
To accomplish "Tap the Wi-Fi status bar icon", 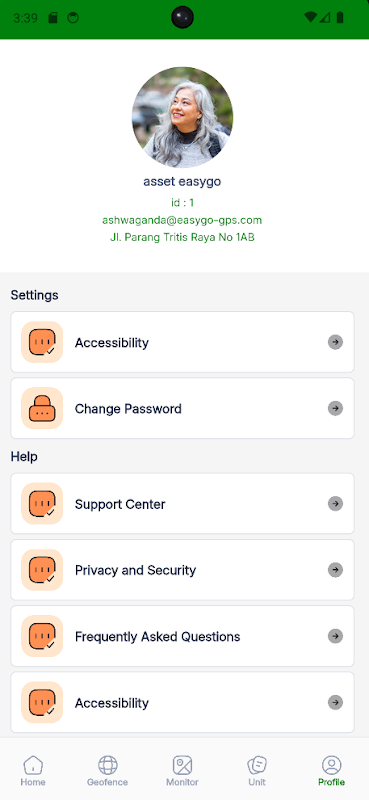I will point(310,18).
